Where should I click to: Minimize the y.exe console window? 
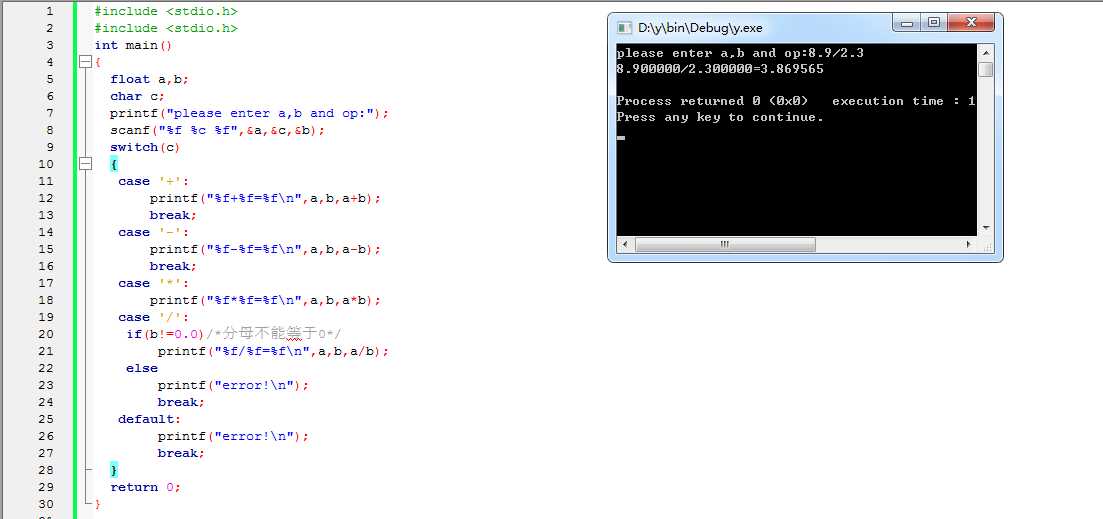[x=907, y=23]
